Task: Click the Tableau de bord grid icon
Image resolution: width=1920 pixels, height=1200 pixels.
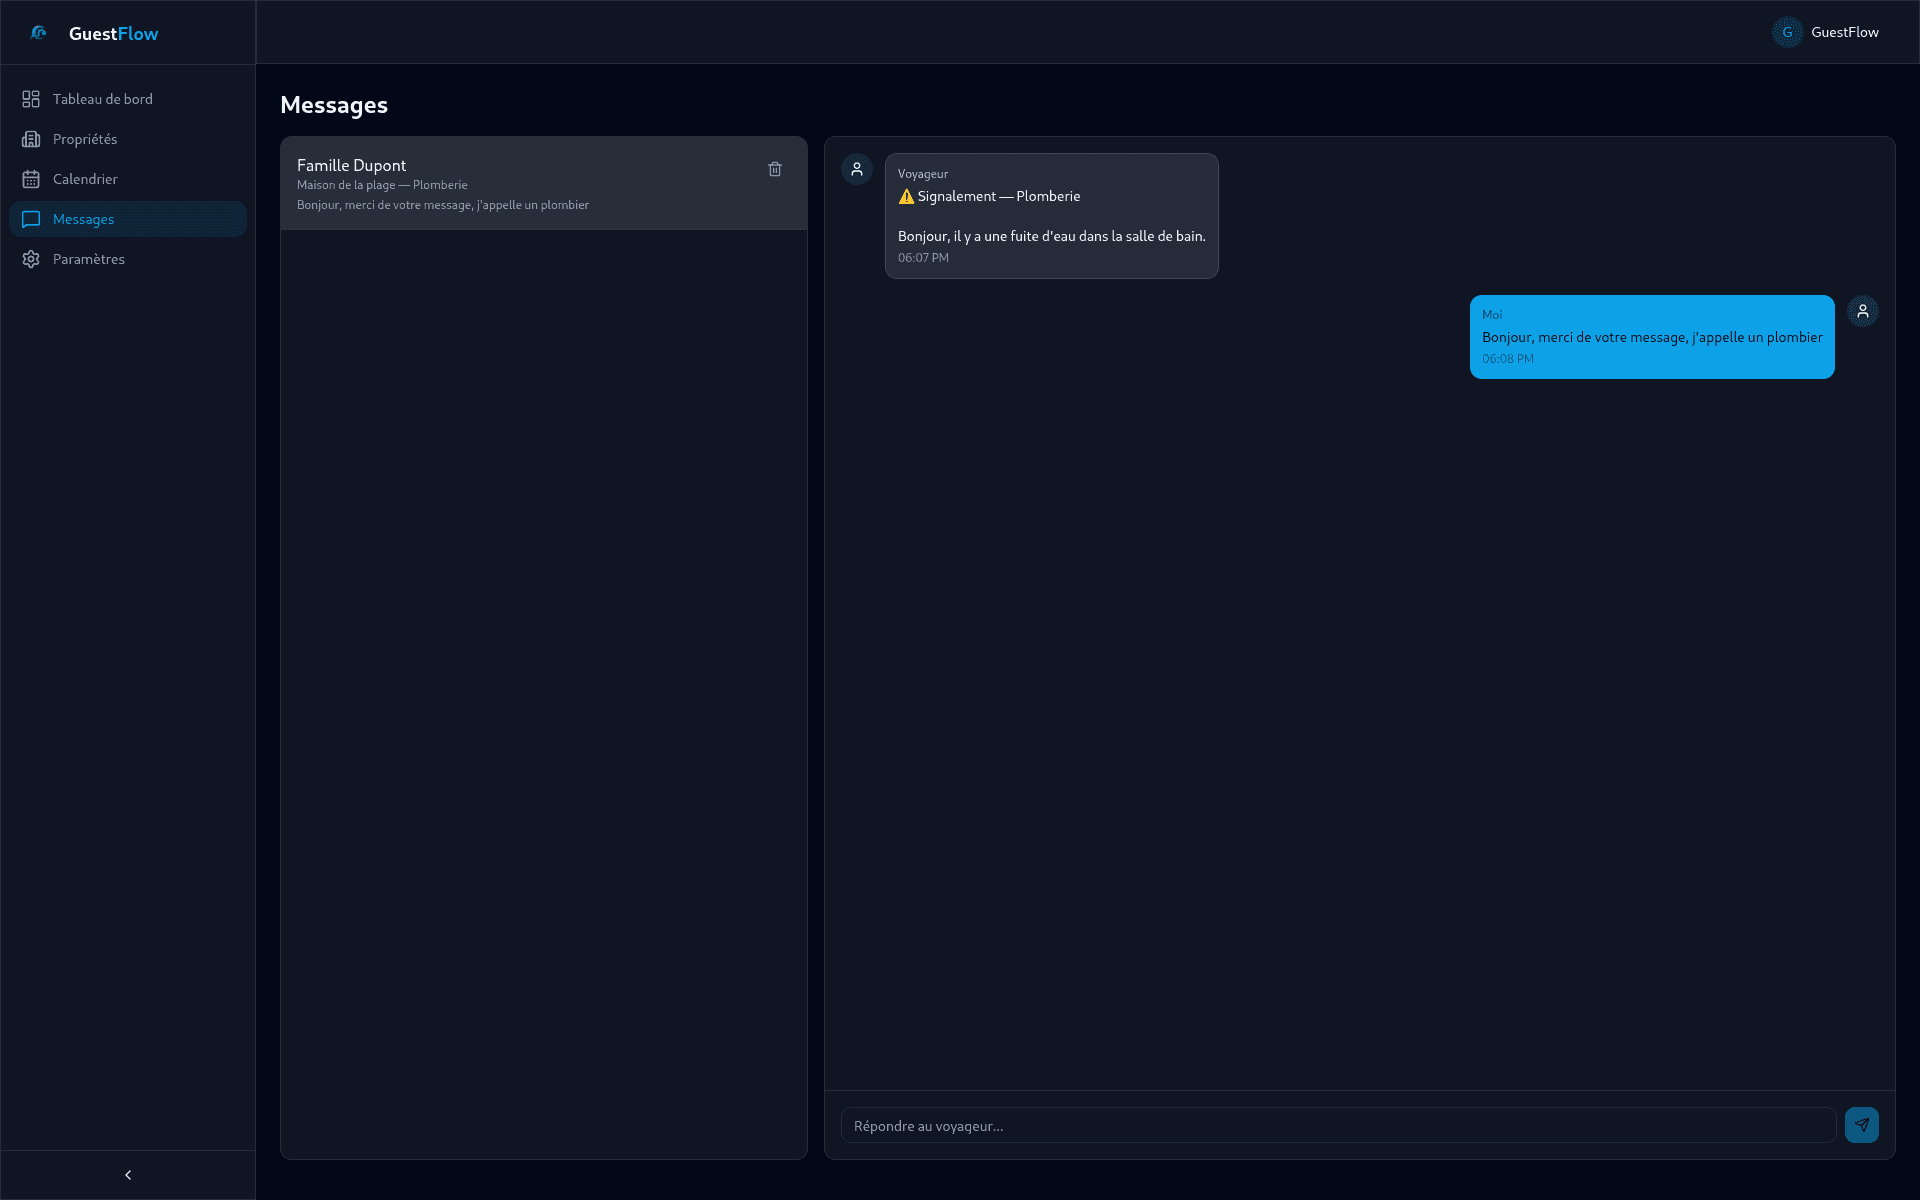Action: (x=31, y=99)
